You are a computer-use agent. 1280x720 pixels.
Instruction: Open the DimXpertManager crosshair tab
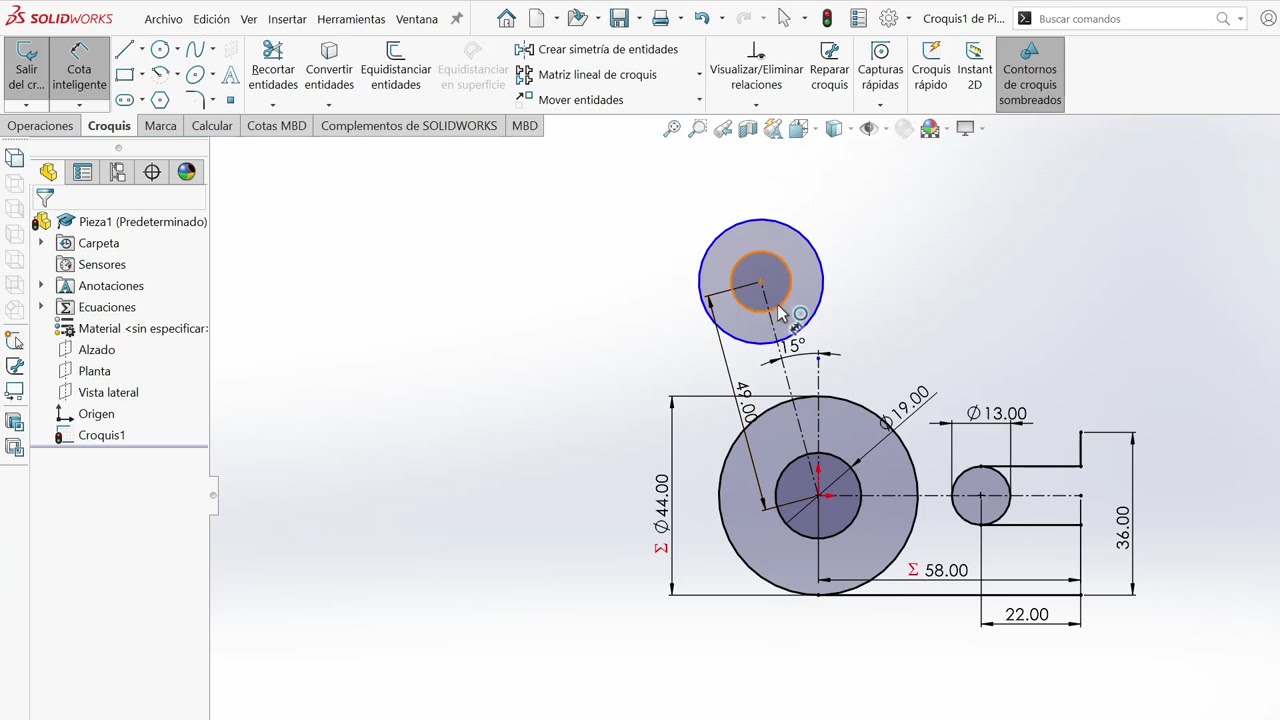point(152,172)
